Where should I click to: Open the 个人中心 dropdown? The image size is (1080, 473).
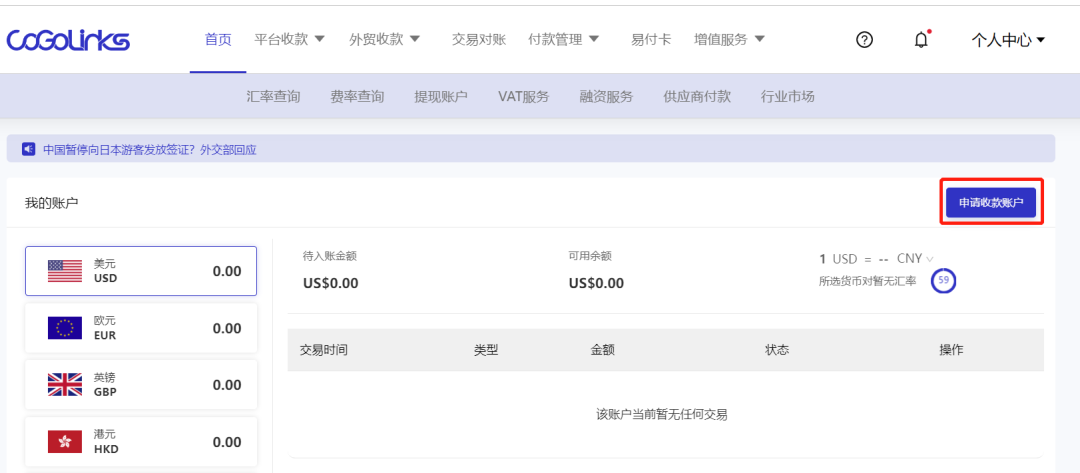1008,40
